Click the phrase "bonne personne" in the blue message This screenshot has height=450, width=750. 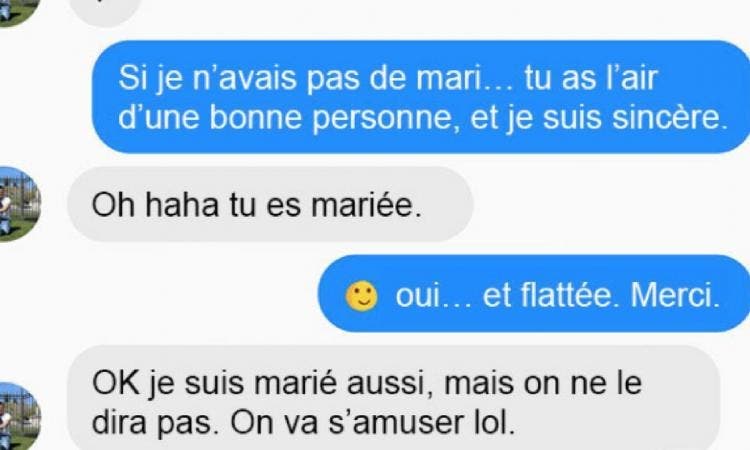(331, 118)
